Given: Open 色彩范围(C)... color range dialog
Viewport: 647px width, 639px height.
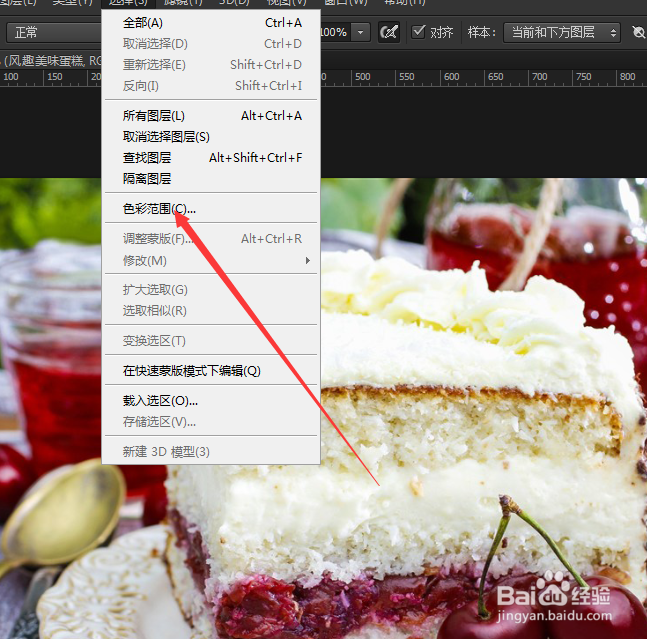Looking at the screenshot, I should [x=211, y=209].
